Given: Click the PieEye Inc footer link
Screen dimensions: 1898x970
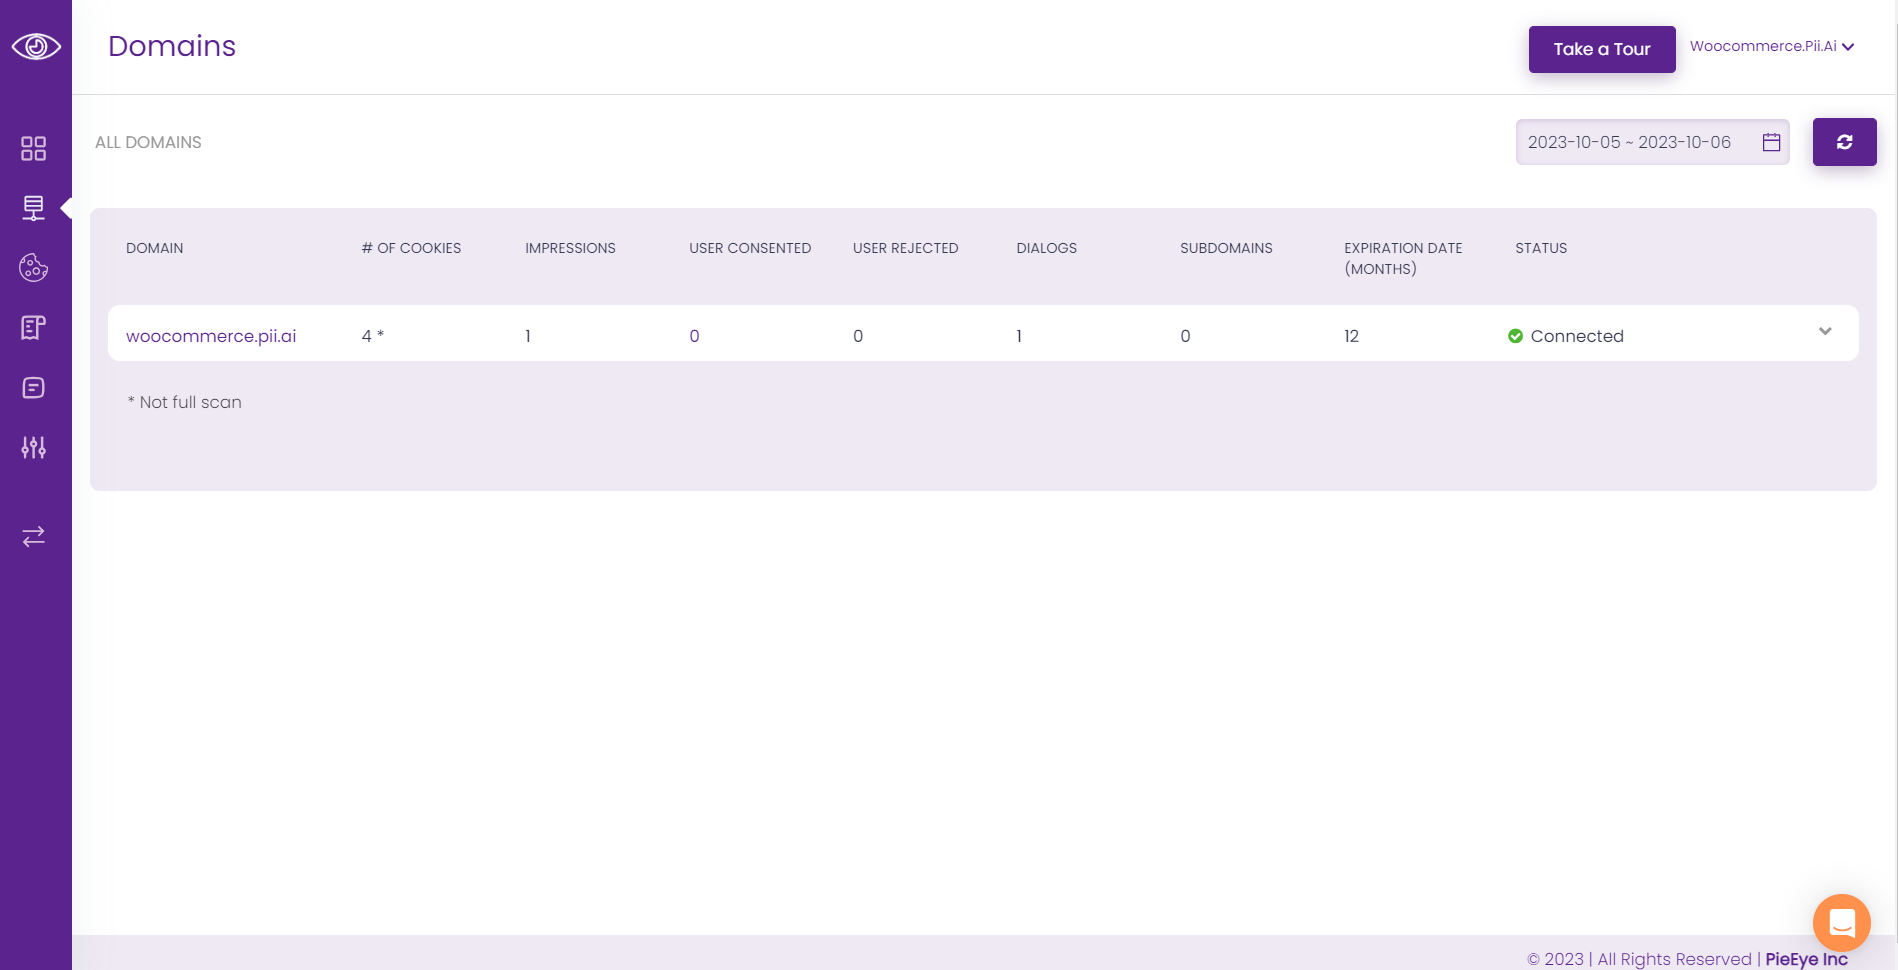Looking at the screenshot, I should pos(1806,959).
